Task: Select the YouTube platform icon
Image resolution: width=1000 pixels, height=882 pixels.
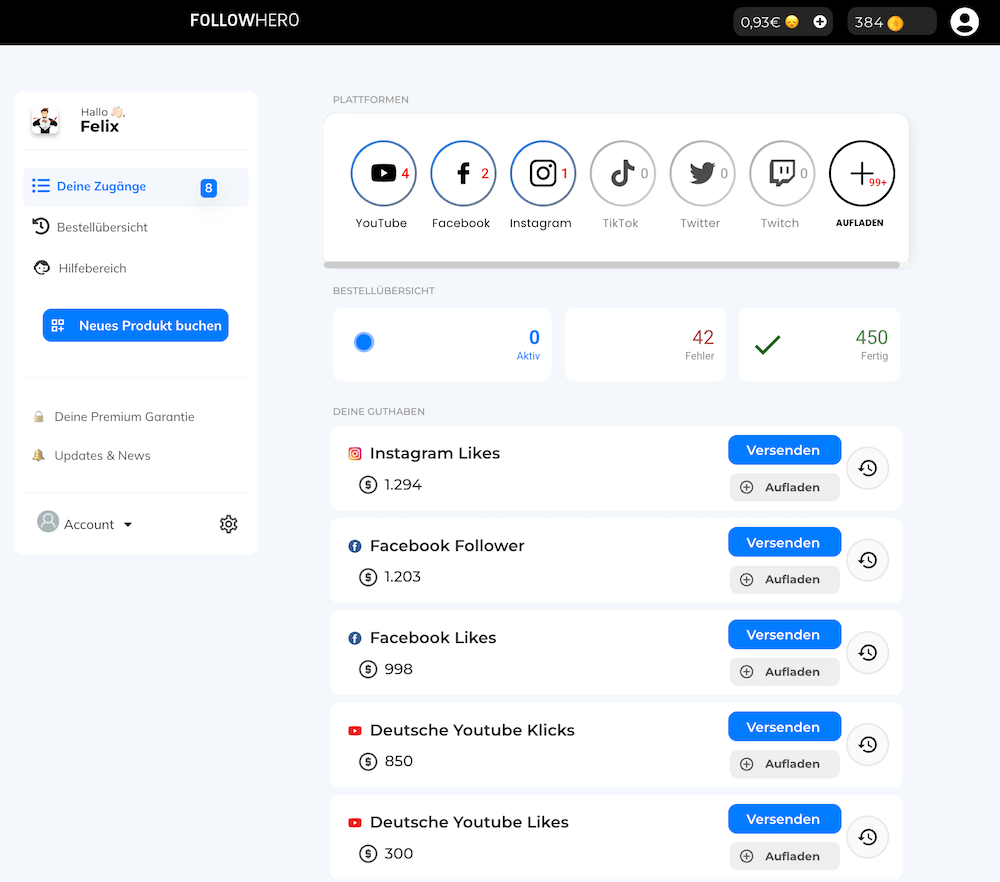Action: pyautogui.click(x=383, y=173)
